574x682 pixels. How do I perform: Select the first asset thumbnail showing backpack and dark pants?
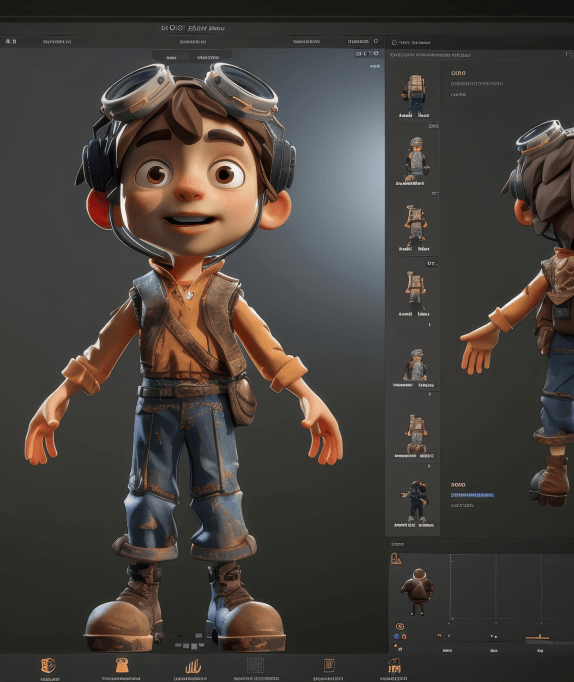pos(414,94)
